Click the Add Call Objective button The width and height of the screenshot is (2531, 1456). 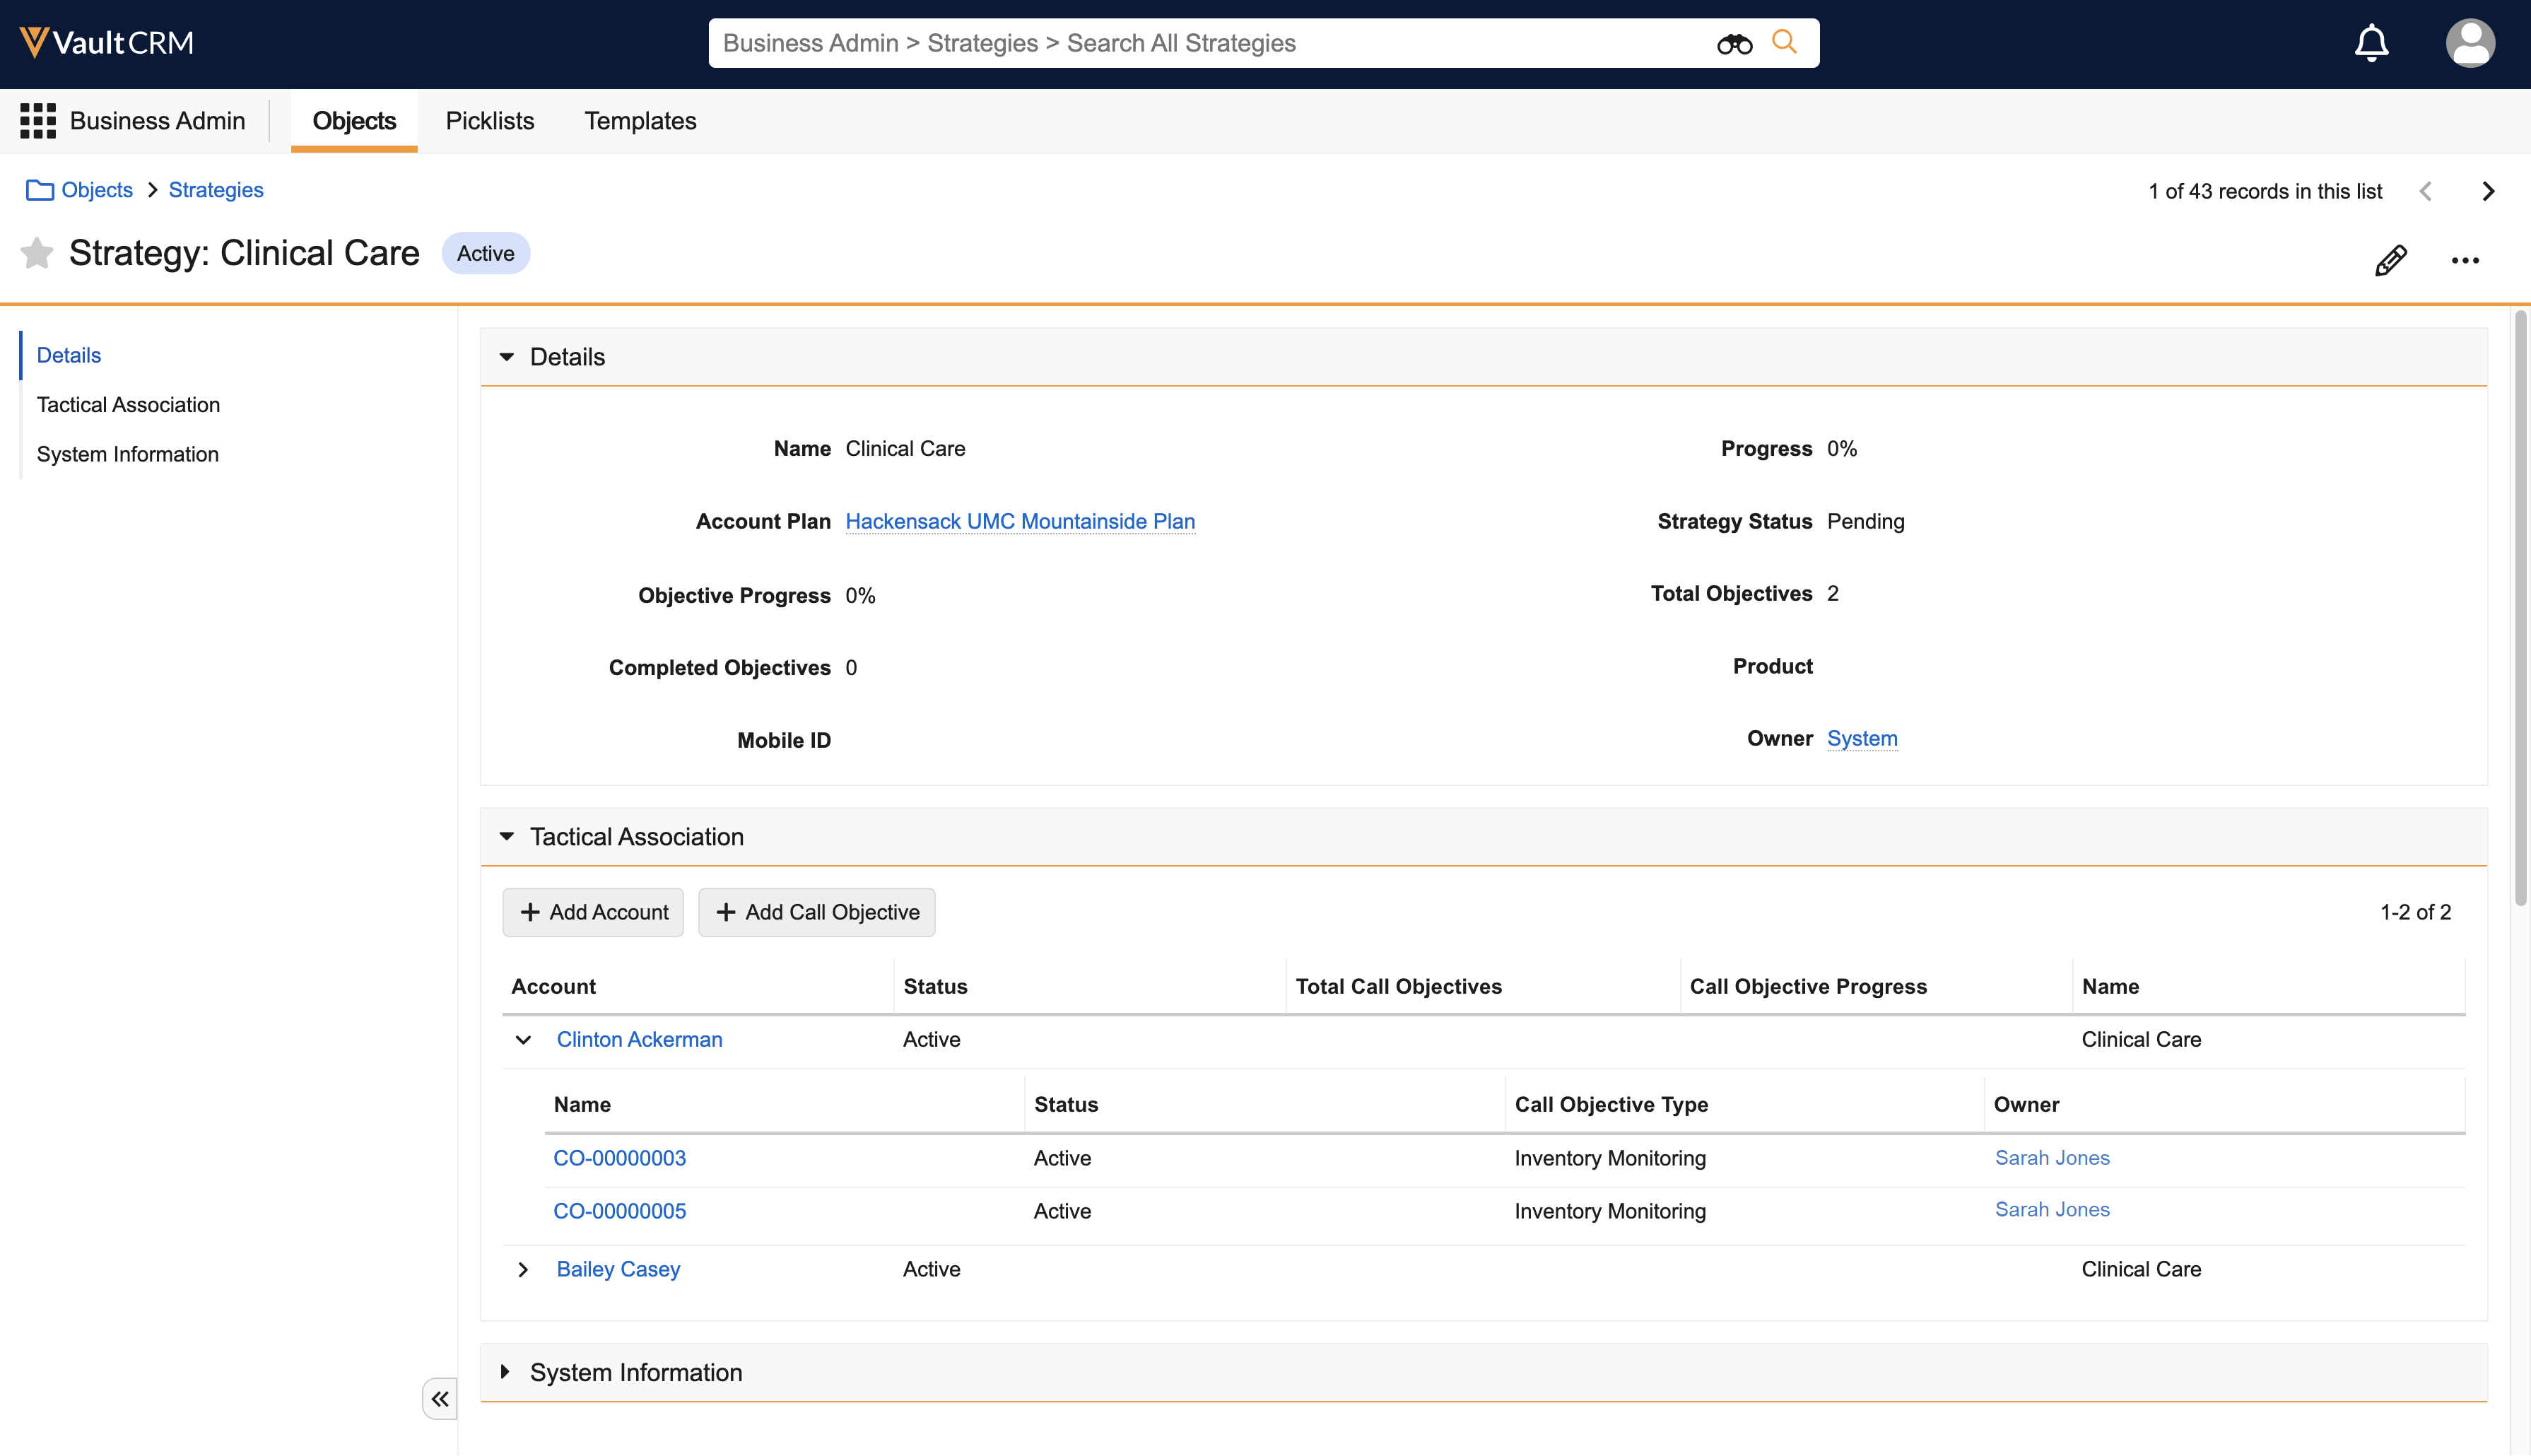(816, 912)
